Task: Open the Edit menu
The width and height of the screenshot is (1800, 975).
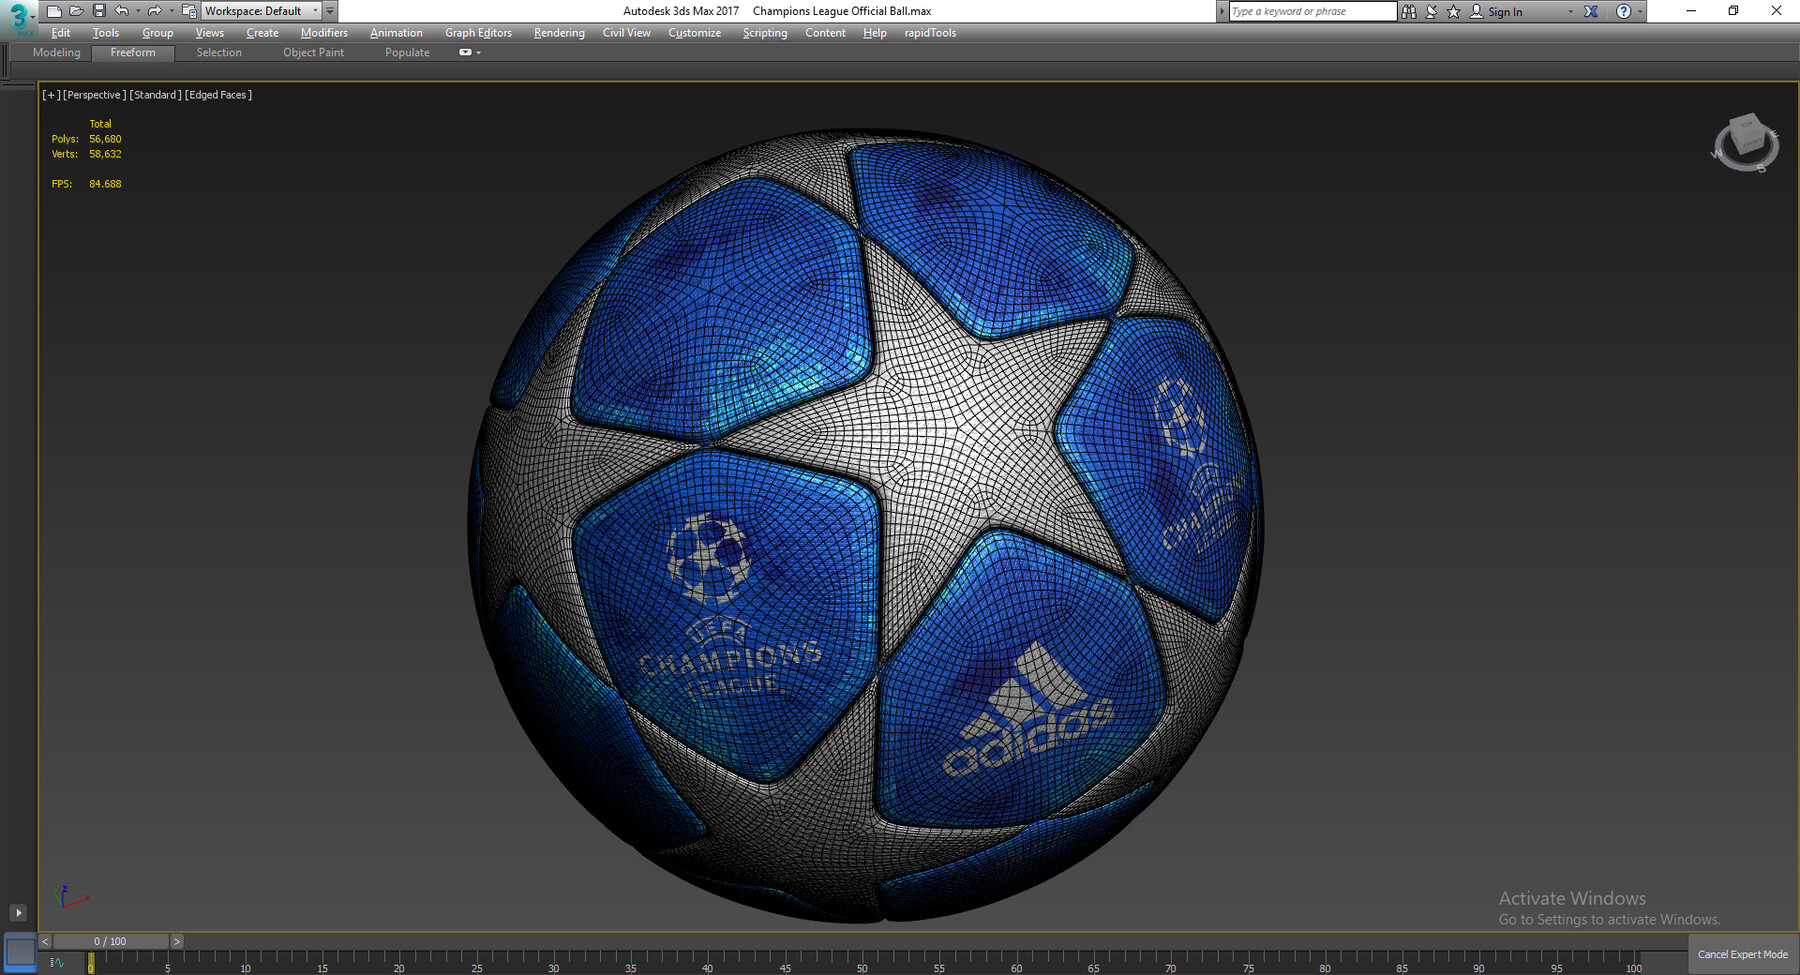Action: coord(61,33)
